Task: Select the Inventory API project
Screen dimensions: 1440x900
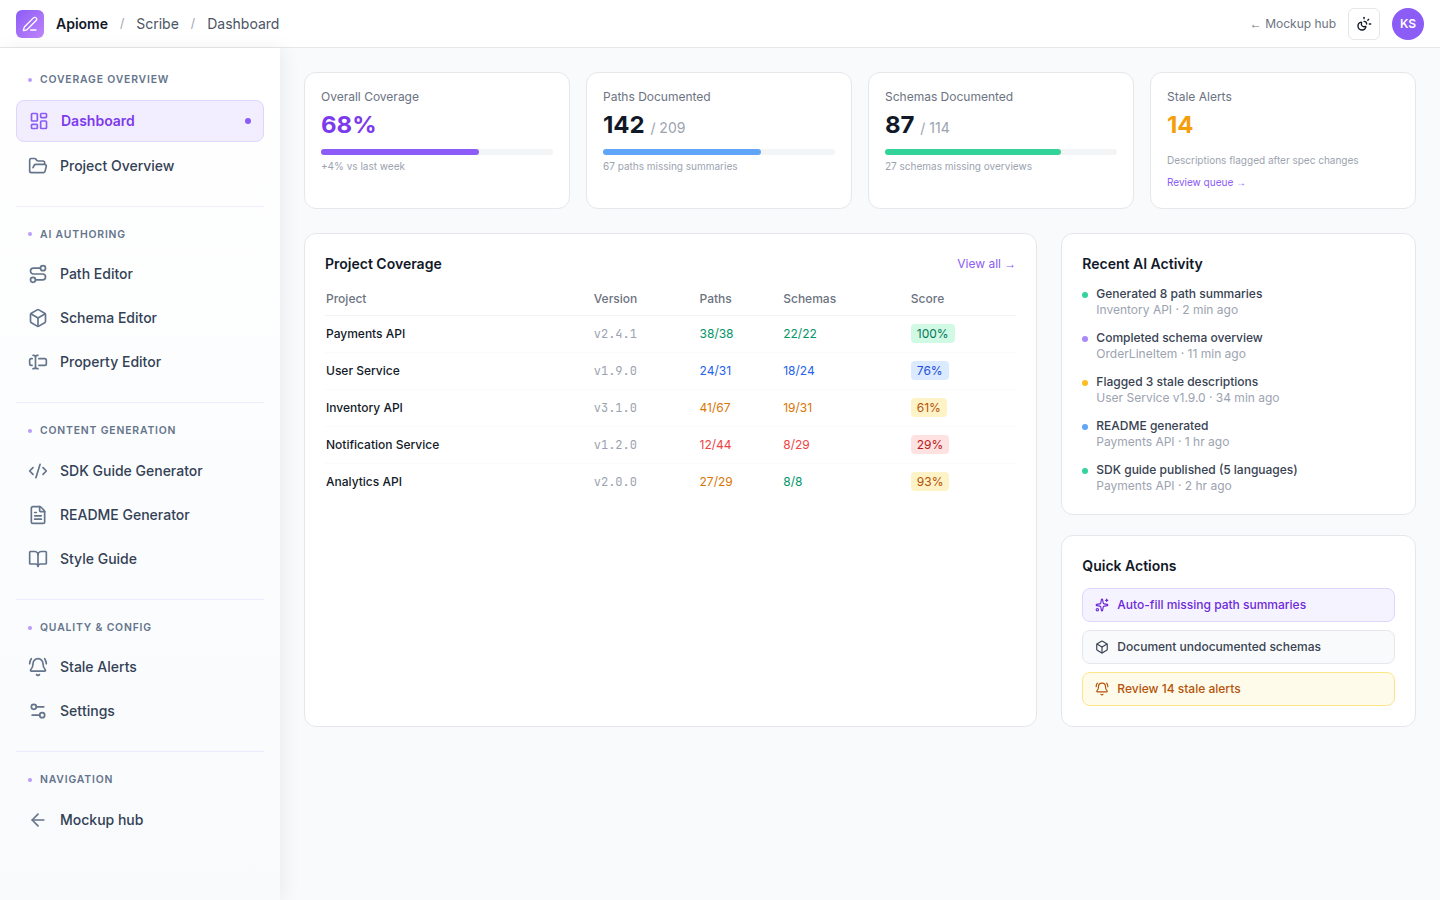Action: pos(670,408)
